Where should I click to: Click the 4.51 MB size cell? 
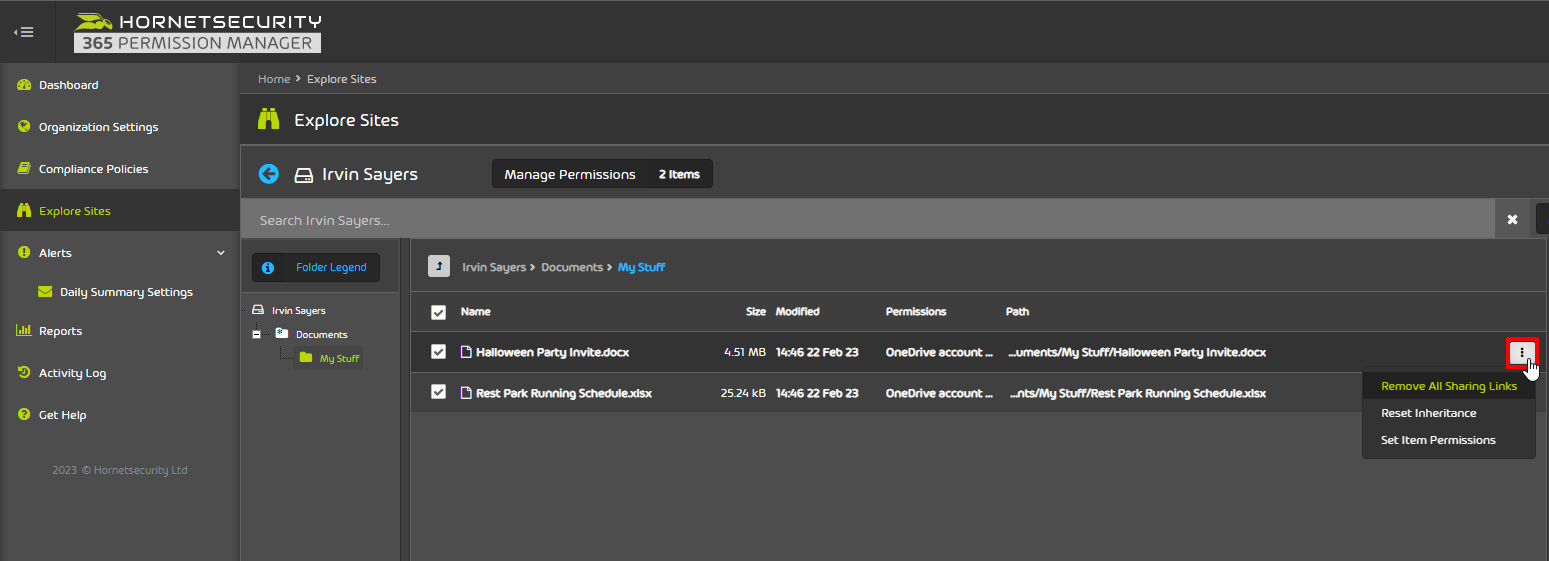click(x=745, y=353)
